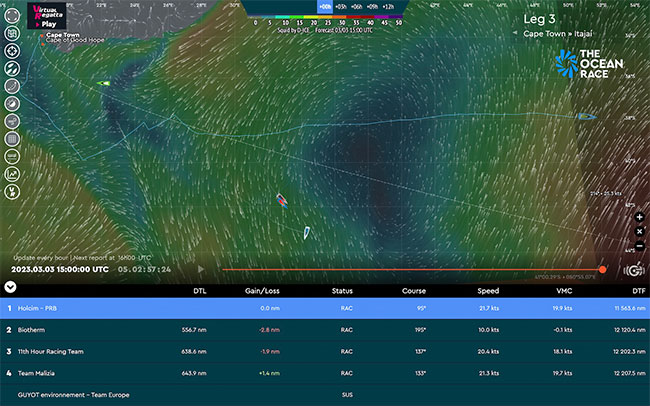
Task: Zoom in with the plus button
Action: coord(639,217)
